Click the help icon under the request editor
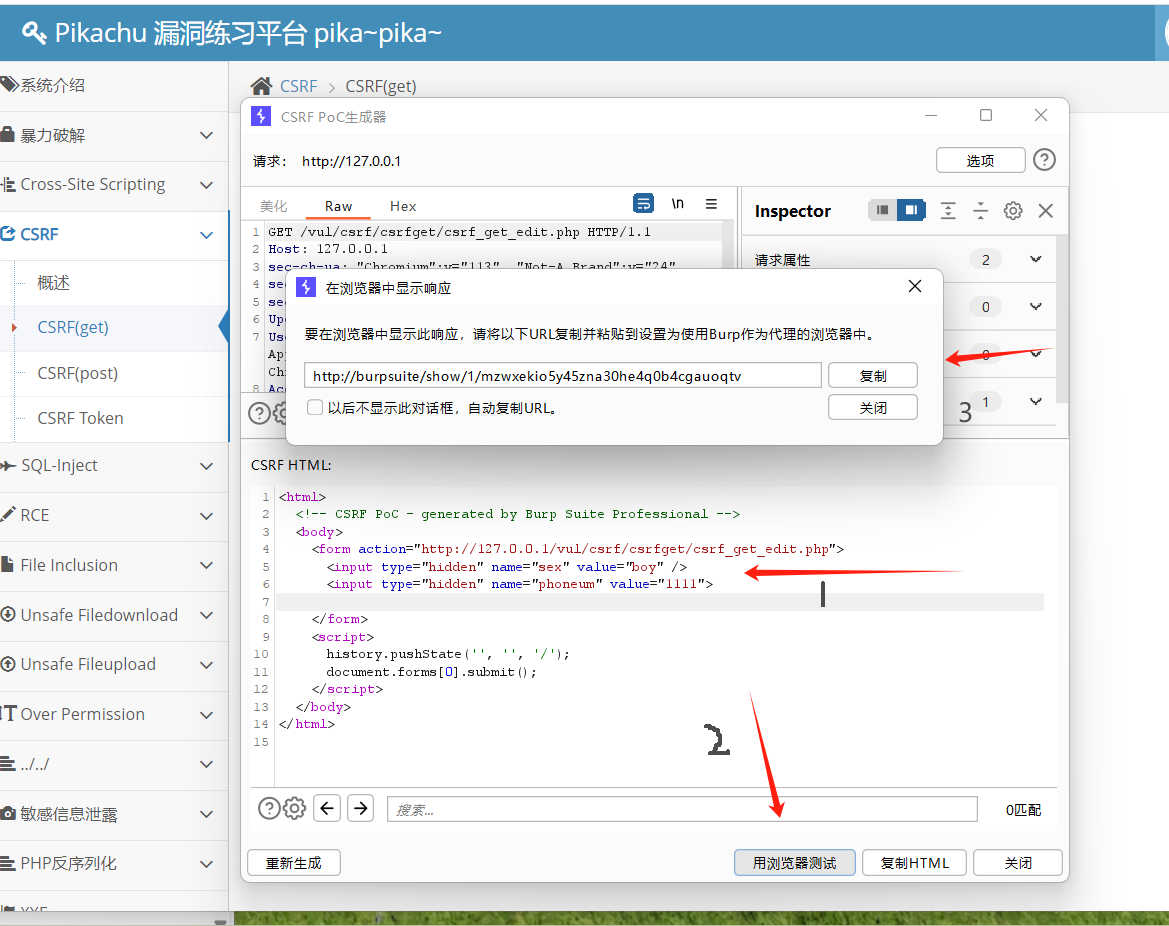The width and height of the screenshot is (1169, 926). click(259, 413)
